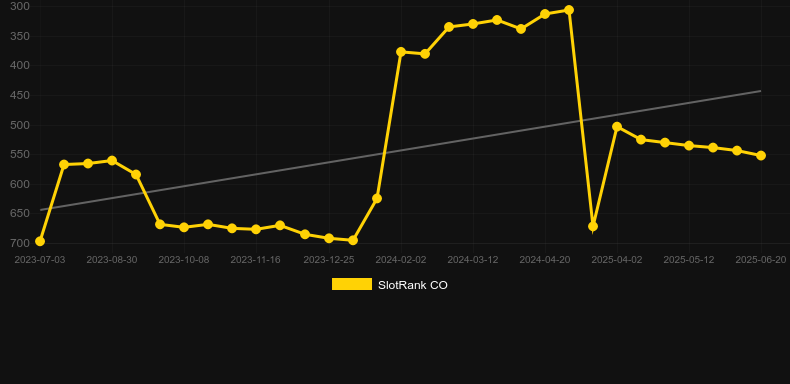The image size is (790, 384).
Task: Click the 600 value on the rank axis
Action: pos(20,184)
